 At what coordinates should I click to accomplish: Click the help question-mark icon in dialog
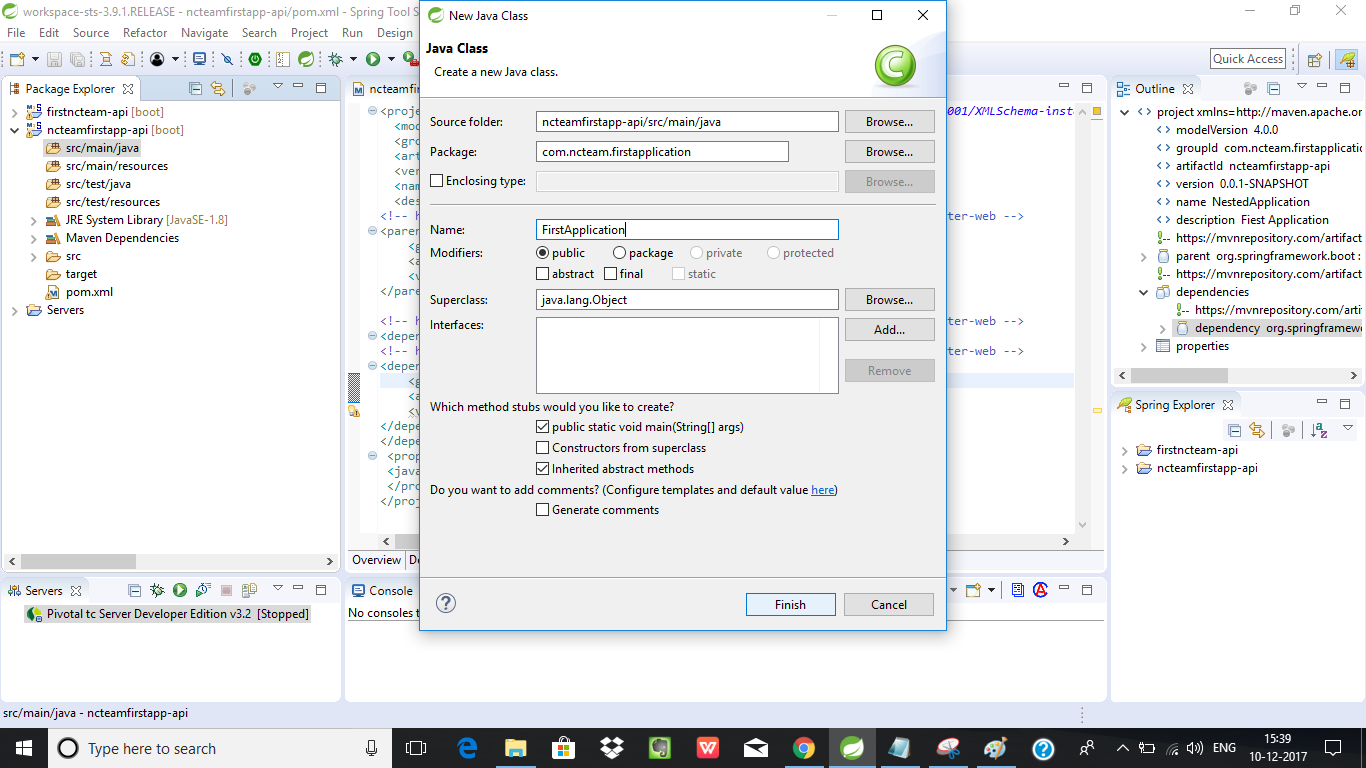pyautogui.click(x=446, y=604)
